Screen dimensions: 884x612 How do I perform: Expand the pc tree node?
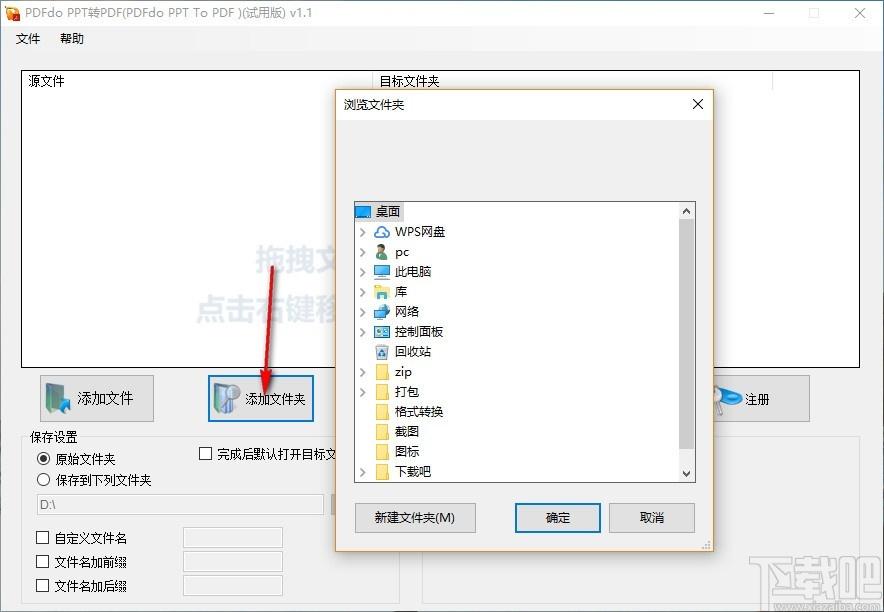point(363,252)
